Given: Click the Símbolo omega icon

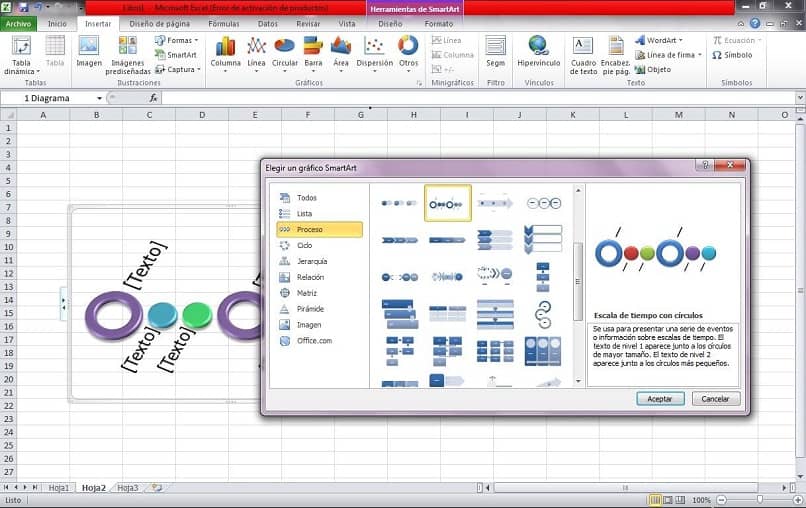Looking at the screenshot, I should (717, 55).
